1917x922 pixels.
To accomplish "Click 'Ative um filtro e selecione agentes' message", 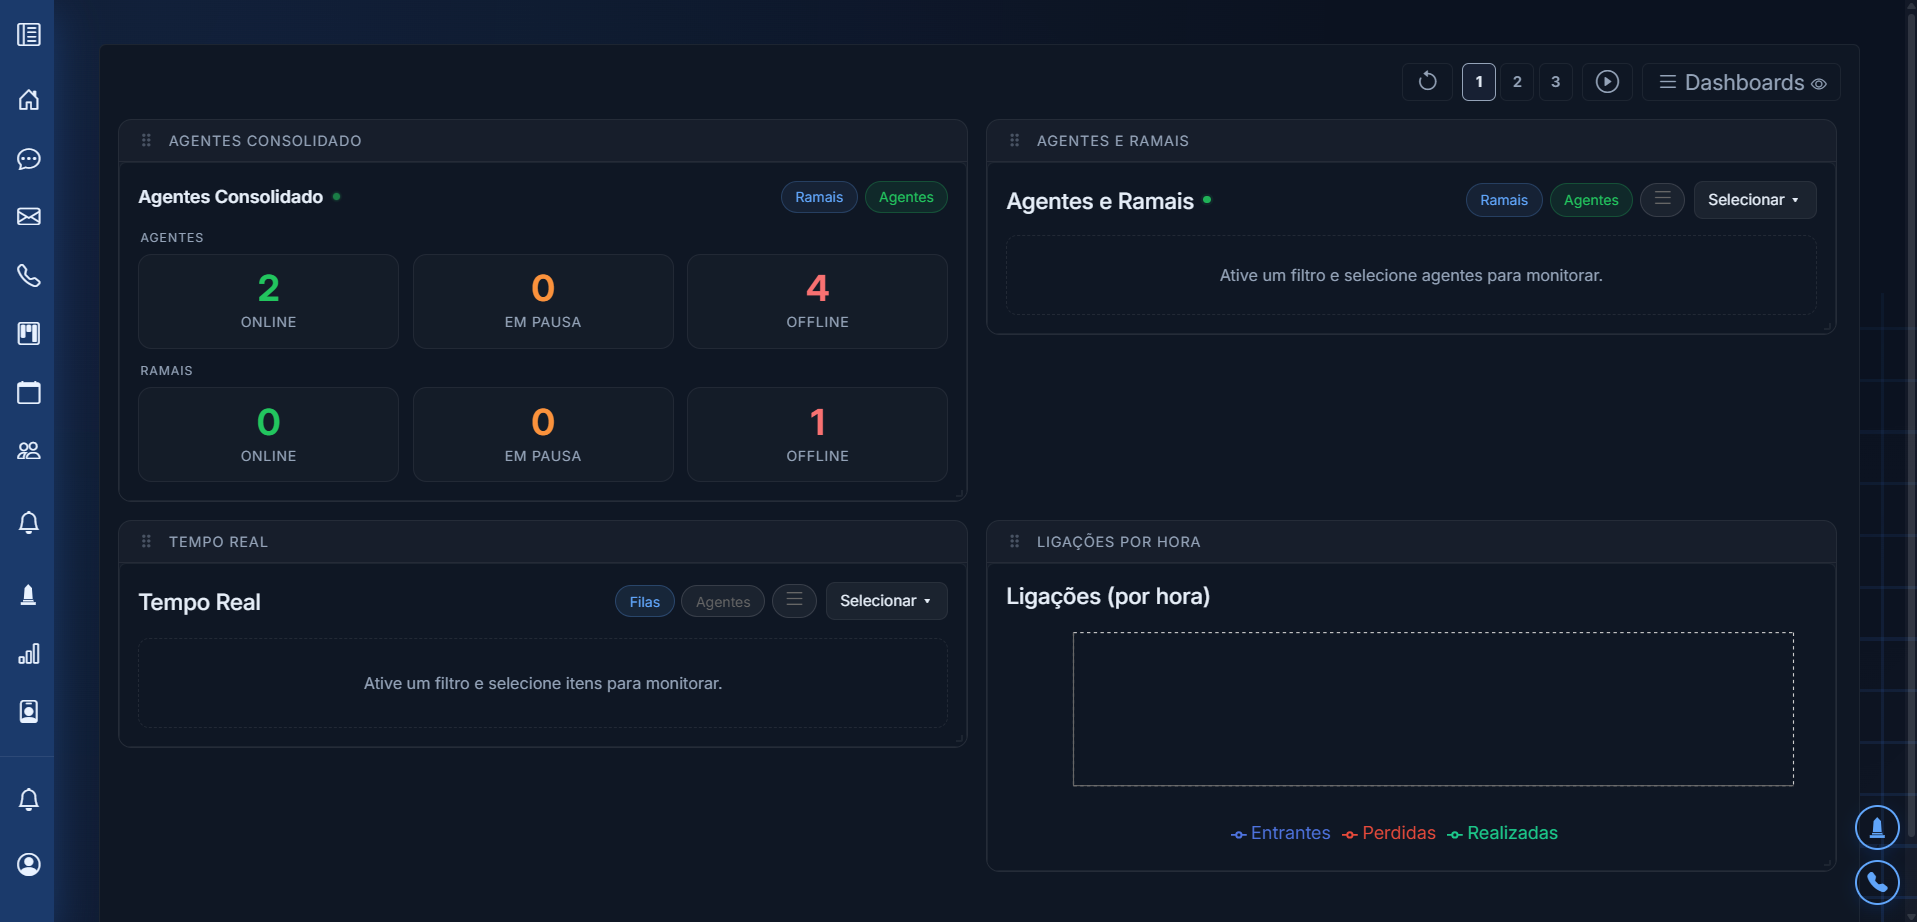I will click(x=1411, y=275).
